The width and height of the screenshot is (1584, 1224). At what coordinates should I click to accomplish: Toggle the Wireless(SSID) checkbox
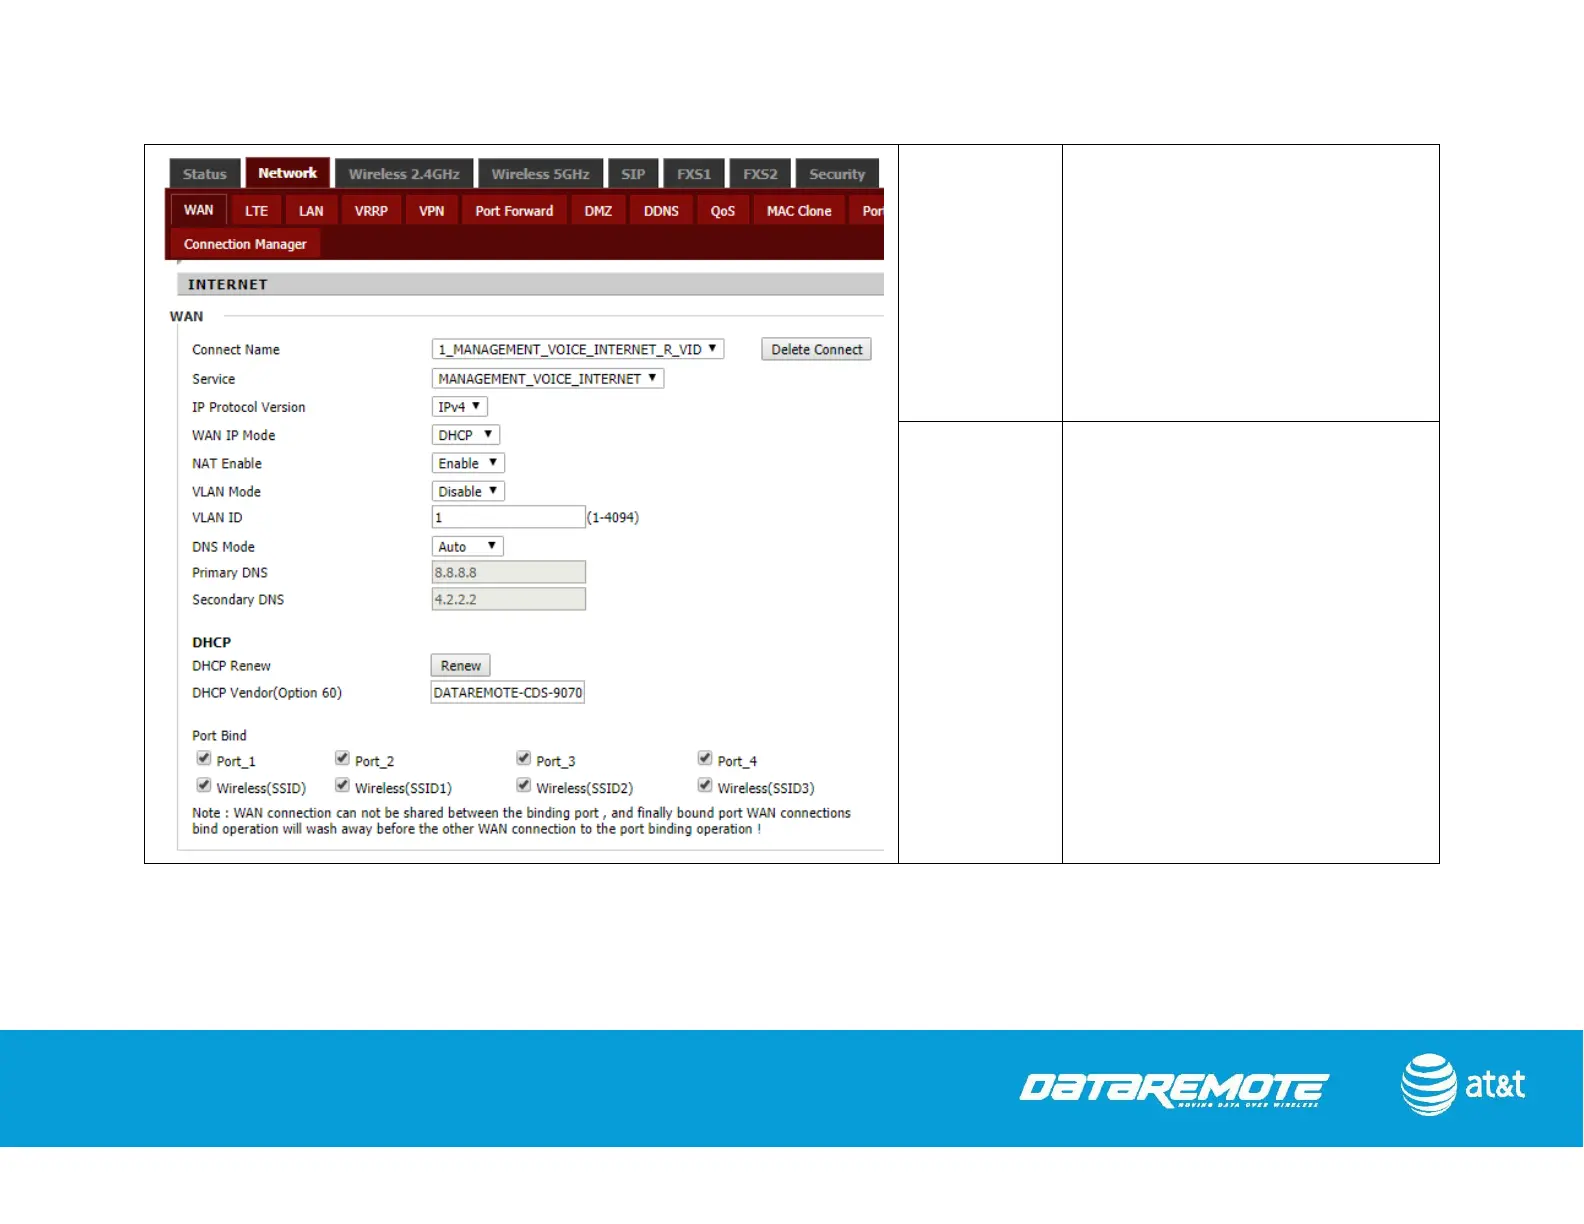(x=204, y=785)
